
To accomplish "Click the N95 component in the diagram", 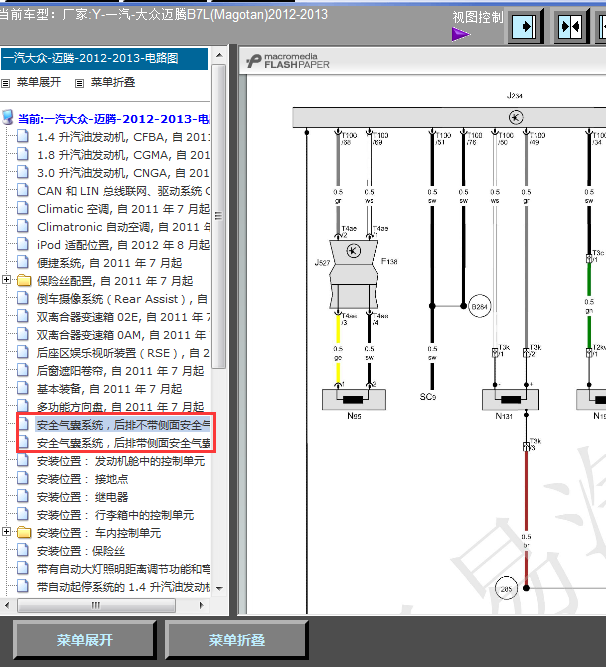I will [354, 400].
